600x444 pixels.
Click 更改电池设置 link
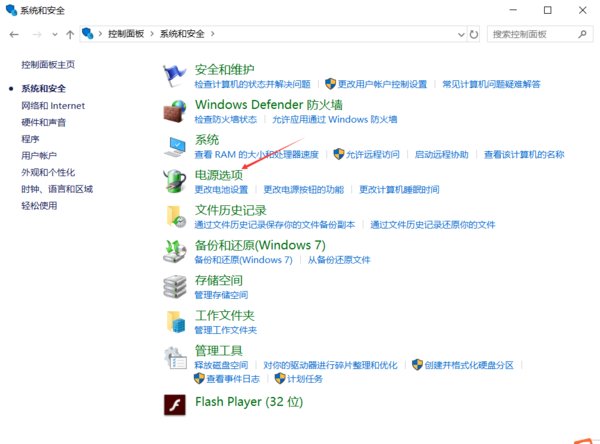tap(221, 189)
